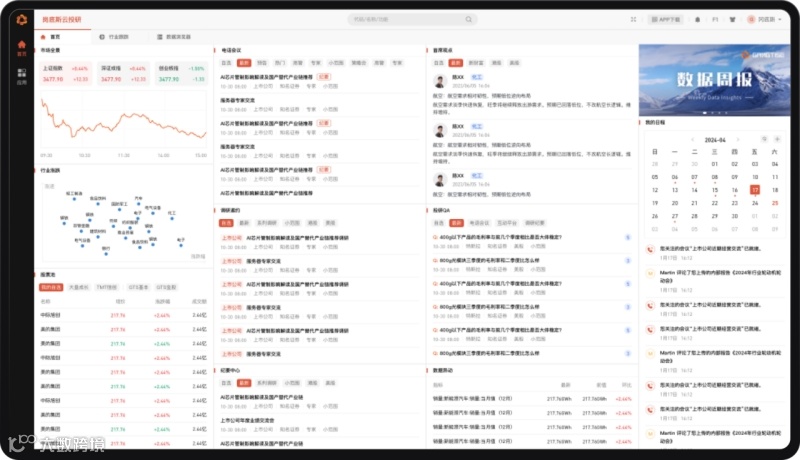Switch to the 数据浏览器 top tab
The width and height of the screenshot is (800, 460).
(174, 37)
